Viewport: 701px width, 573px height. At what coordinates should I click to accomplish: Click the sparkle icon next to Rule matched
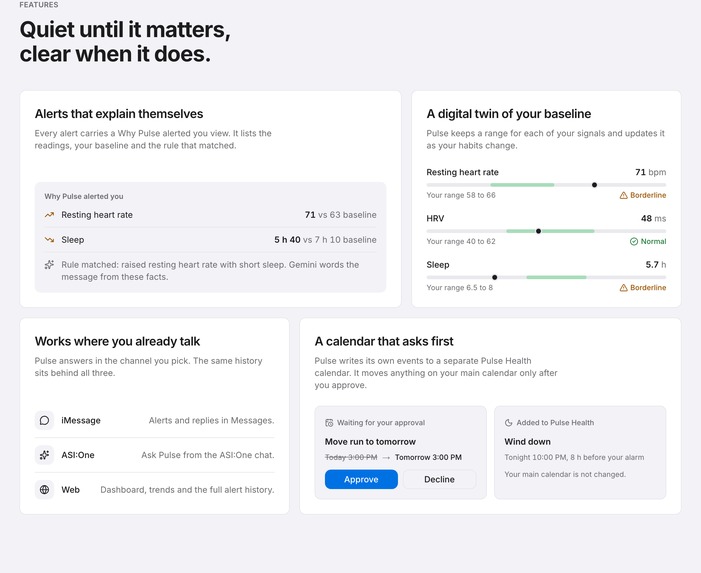(x=49, y=265)
